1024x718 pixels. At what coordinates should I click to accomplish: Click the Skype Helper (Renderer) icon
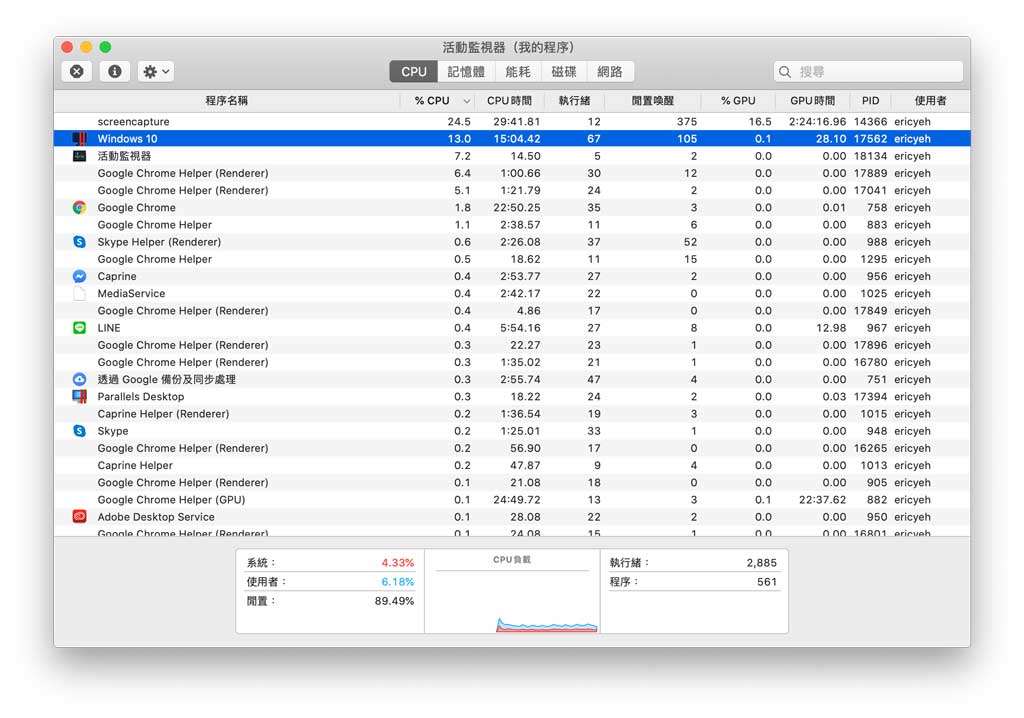(79, 242)
